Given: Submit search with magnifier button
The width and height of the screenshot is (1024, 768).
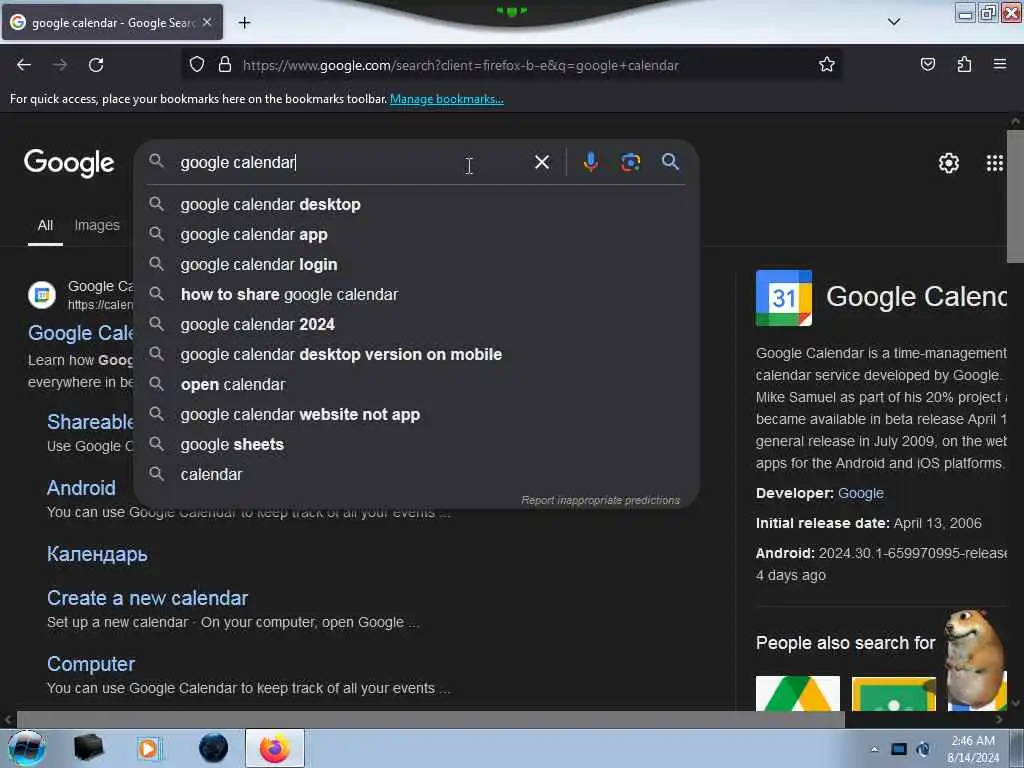Looking at the screenshot, I should (x=670, y=162).
